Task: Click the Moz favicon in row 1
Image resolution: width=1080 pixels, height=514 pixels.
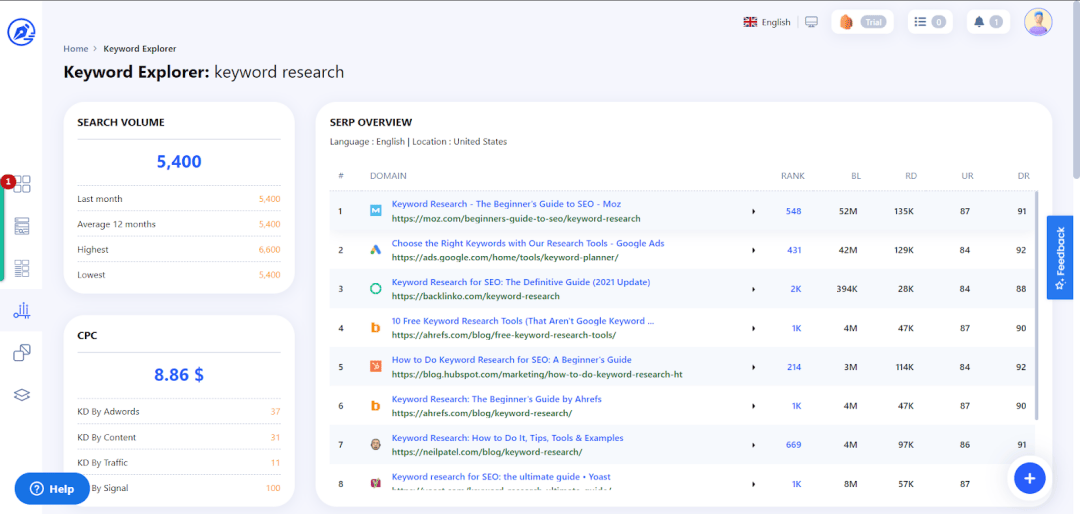Action: point(375,211)
